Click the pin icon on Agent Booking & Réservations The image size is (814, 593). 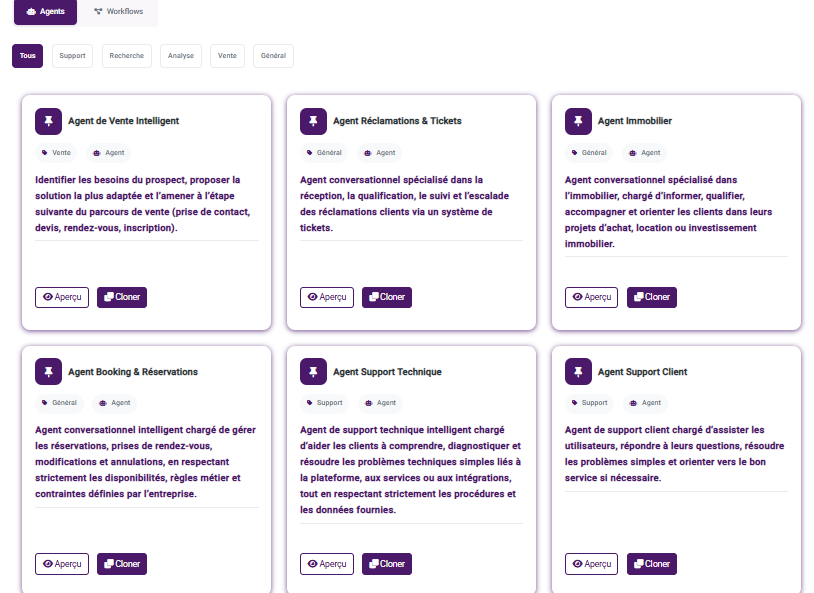[x=48, y=372]
